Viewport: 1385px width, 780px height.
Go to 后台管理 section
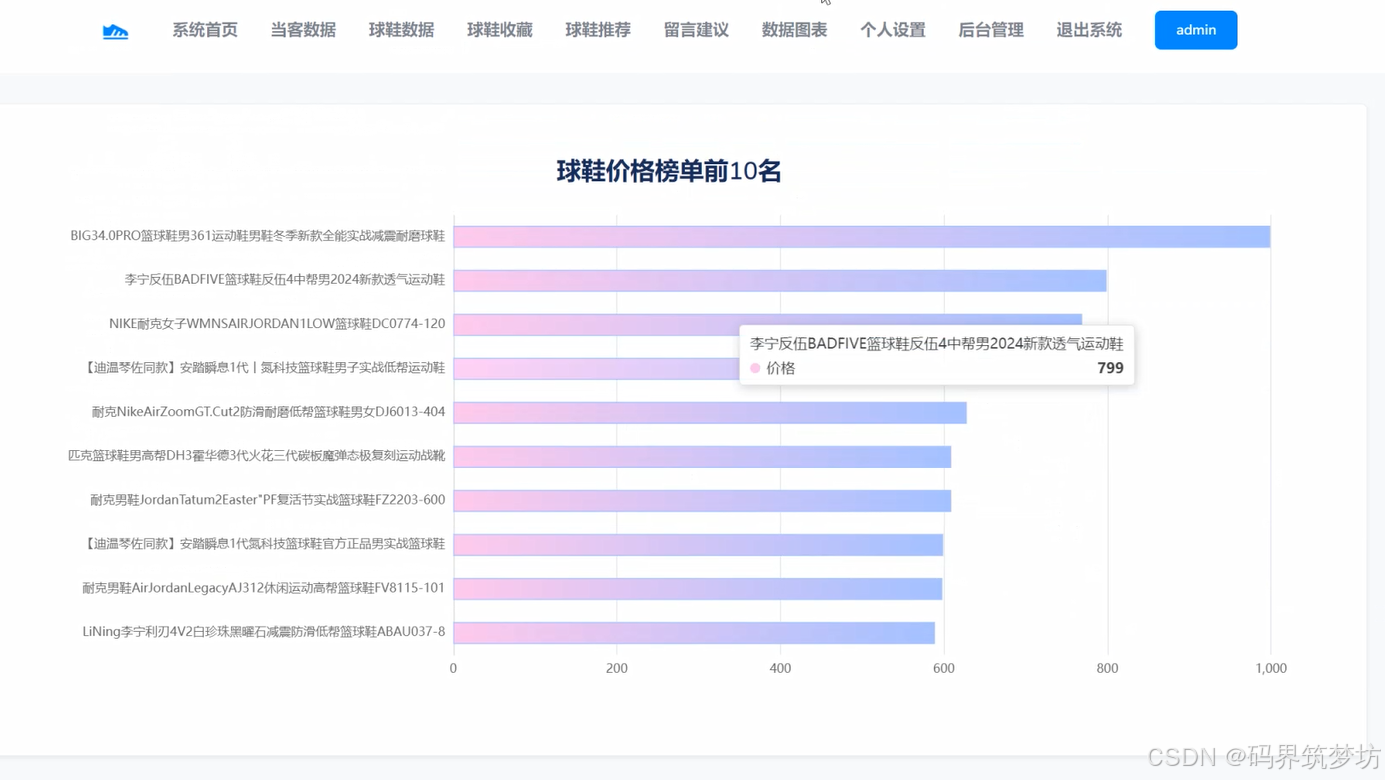tap(991, 30)
